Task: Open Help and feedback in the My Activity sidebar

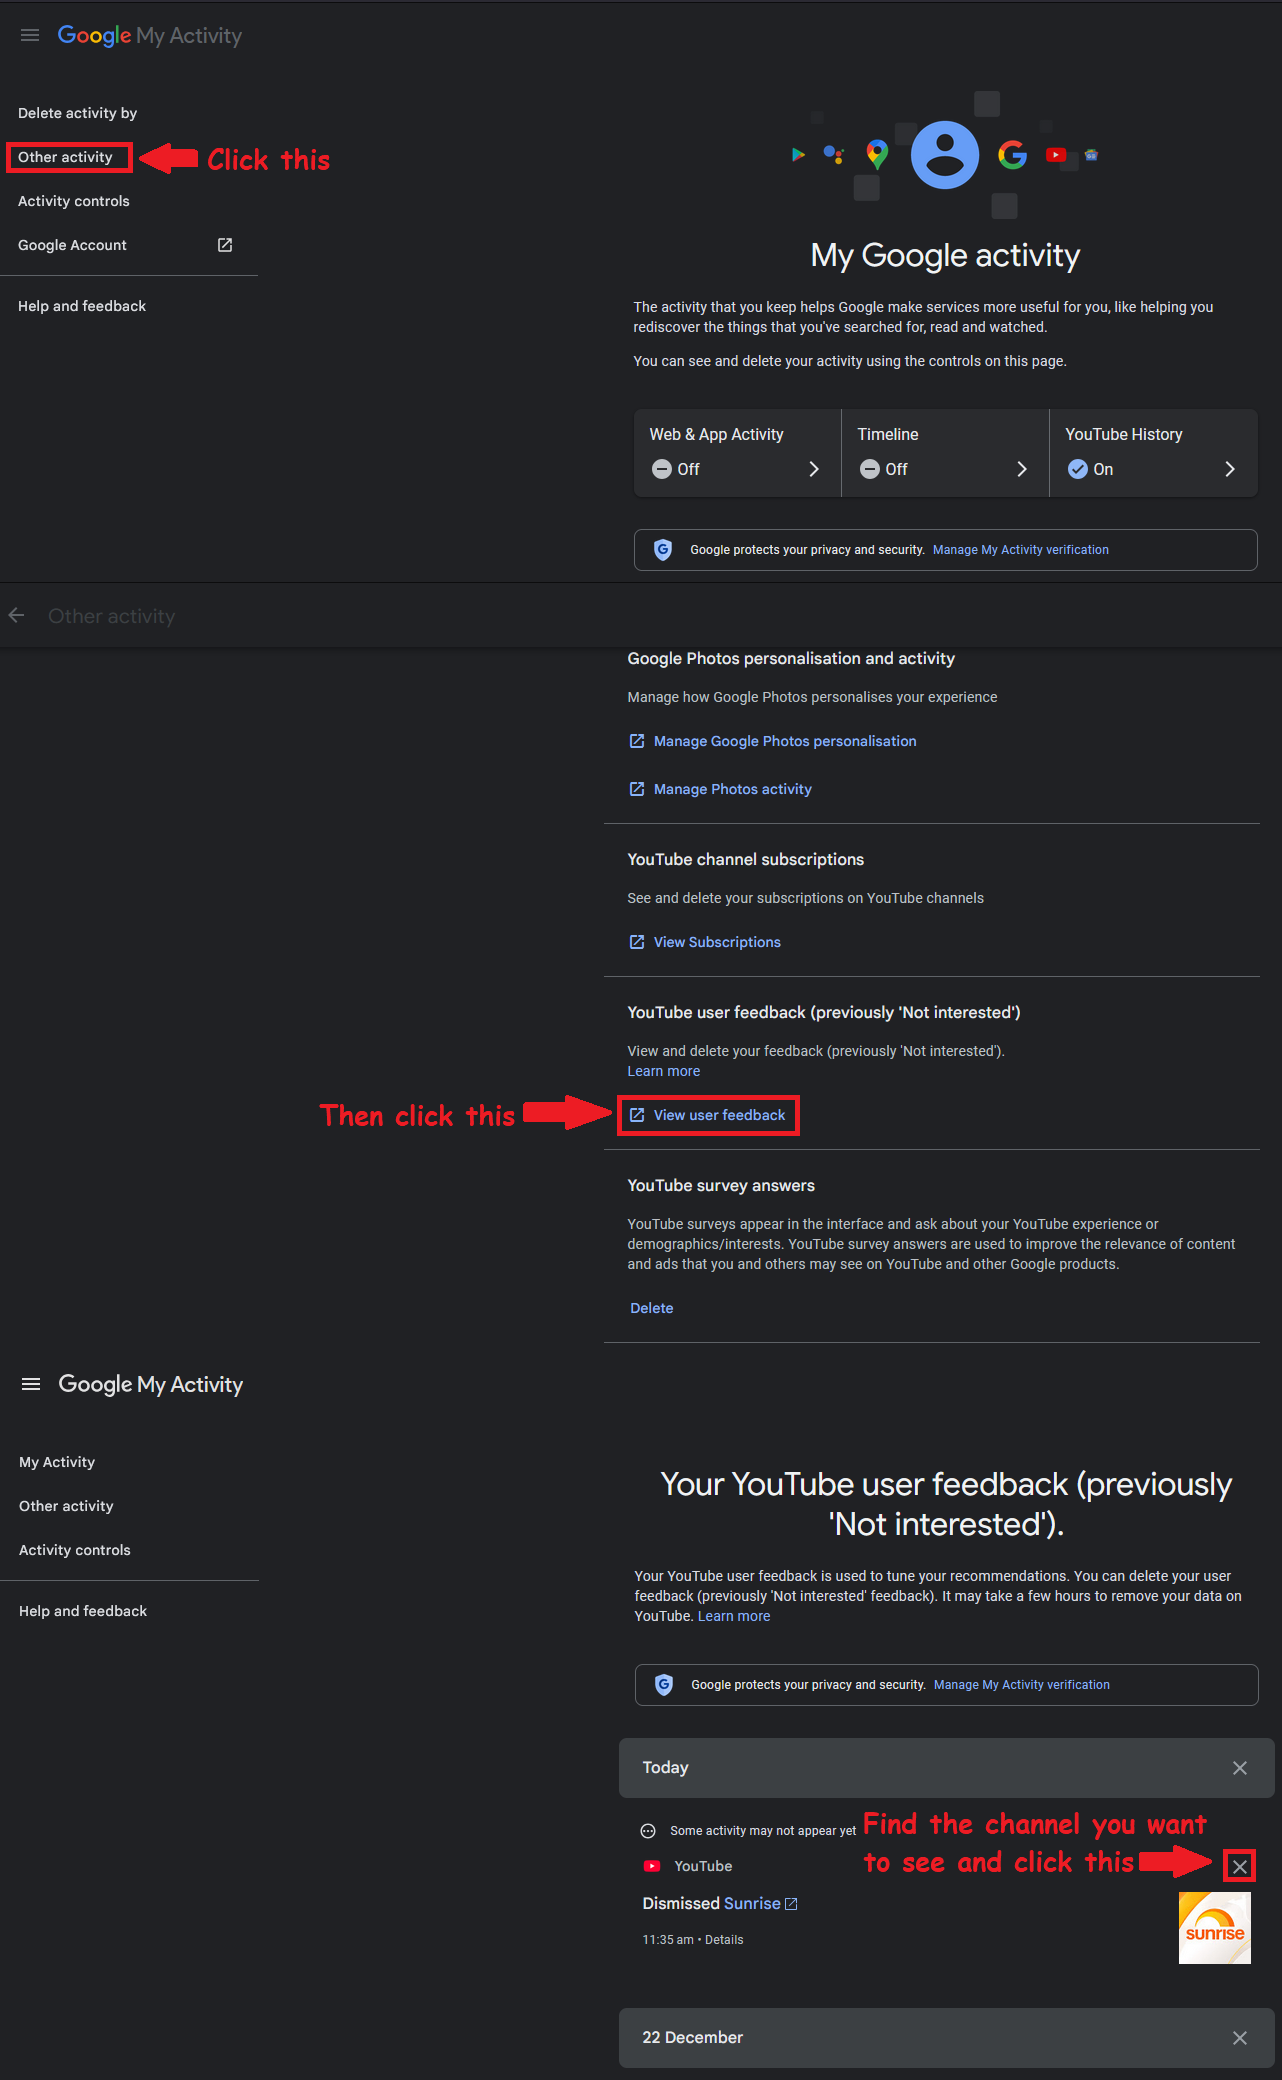Action: [x=83, y=1611]
